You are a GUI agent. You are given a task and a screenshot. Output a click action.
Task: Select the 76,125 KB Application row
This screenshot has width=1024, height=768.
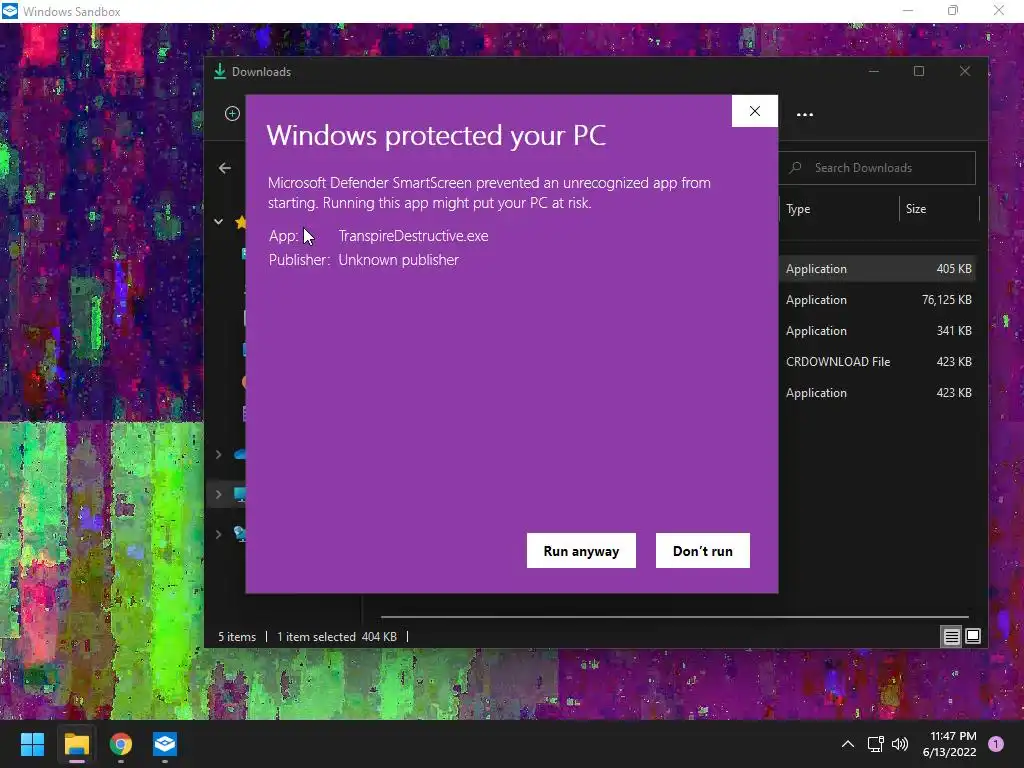[x=877, y=300]
